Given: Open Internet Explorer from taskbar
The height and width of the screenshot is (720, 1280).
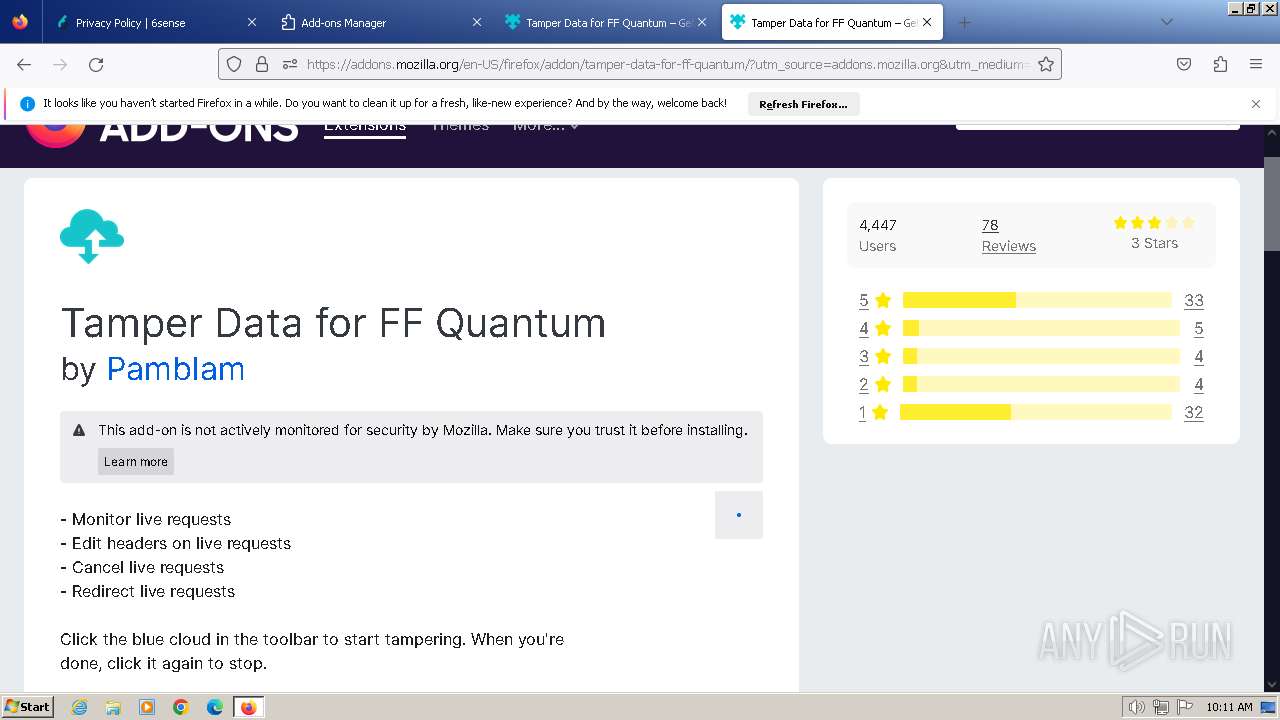Looking at the screenshot, I should point(79,707).
